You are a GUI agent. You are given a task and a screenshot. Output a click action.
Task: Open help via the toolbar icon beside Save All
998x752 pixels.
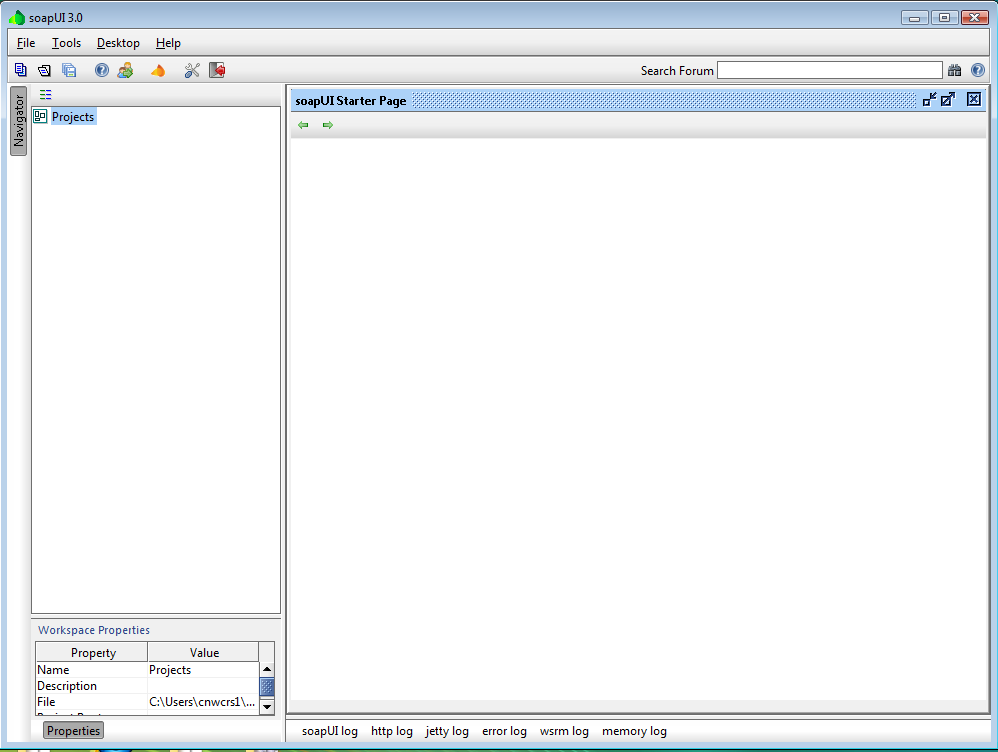(x=101, y=70)
